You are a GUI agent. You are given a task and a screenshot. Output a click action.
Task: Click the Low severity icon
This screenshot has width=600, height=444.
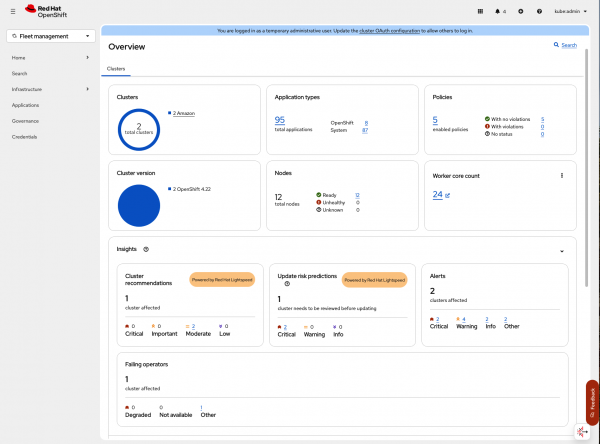point(220,326)
